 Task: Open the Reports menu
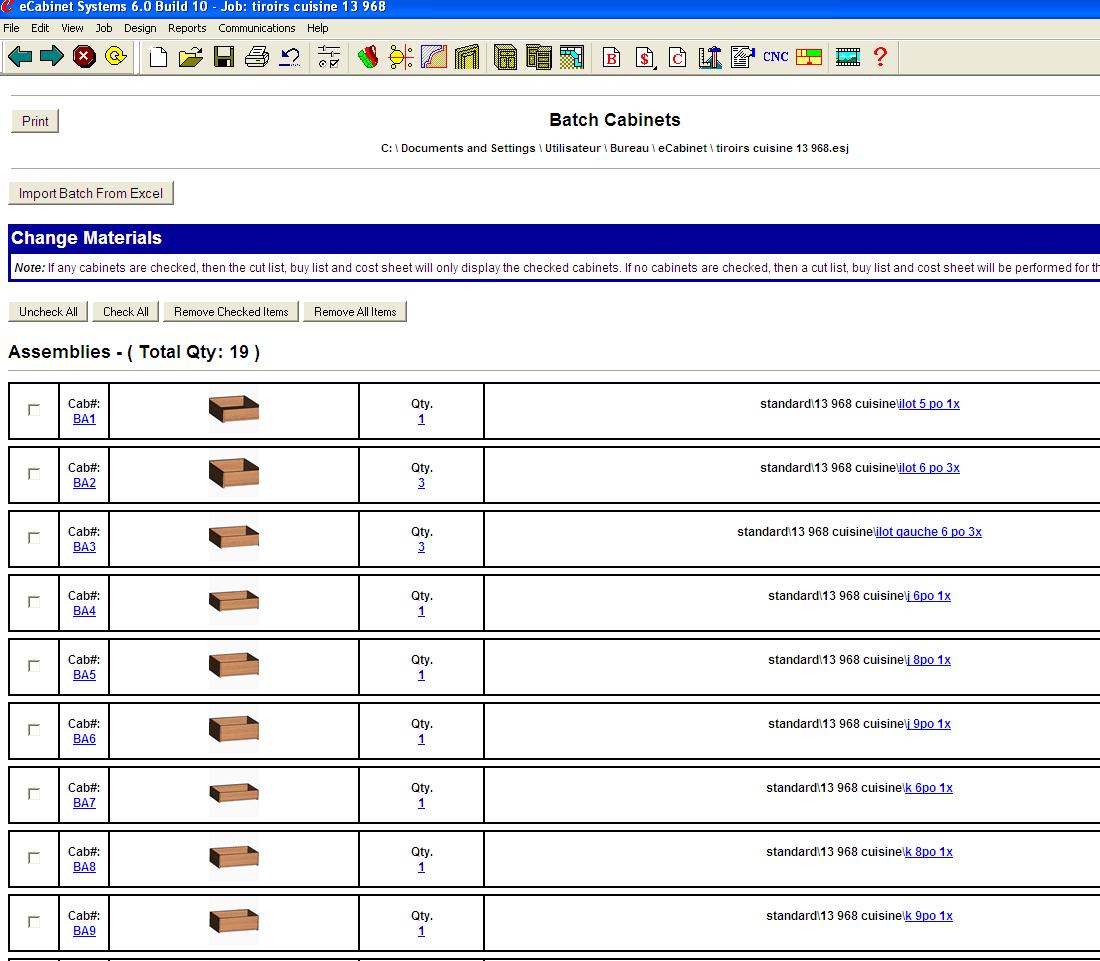187,28
